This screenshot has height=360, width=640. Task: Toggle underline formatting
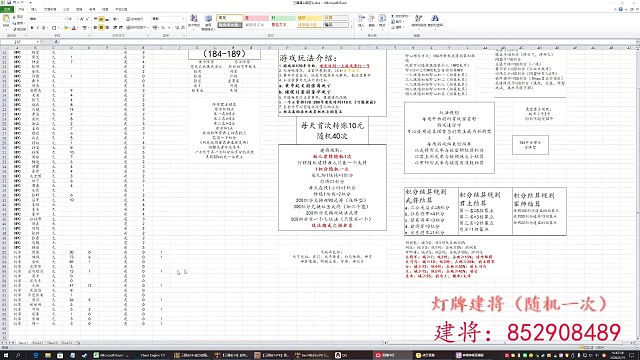coord(43,28)
